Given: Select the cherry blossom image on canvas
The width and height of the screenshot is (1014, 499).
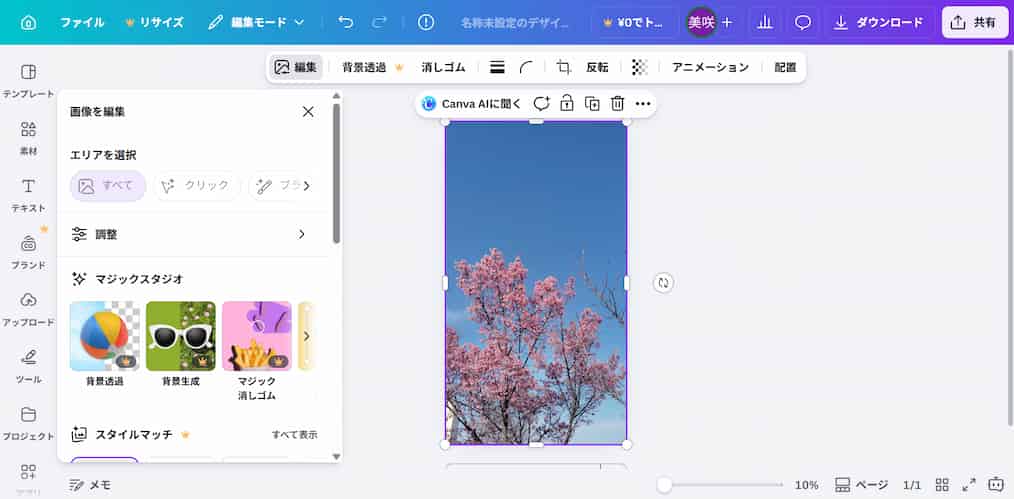Looking at the screenshot, I should tap(536, 283).
